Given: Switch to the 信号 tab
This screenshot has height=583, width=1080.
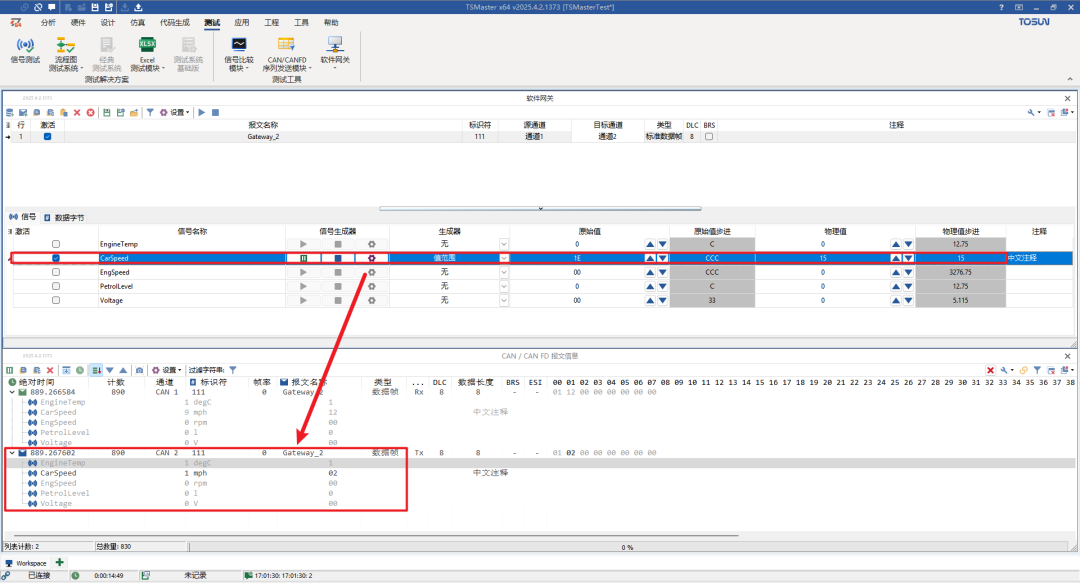Looking at the screenshot, I should pos(23,217).
